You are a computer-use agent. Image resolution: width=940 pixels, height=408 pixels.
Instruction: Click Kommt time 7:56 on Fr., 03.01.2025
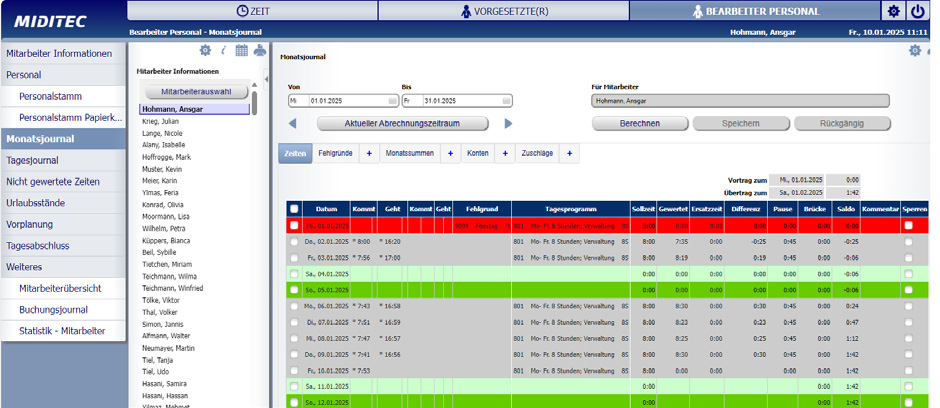(x=363, y=258)
